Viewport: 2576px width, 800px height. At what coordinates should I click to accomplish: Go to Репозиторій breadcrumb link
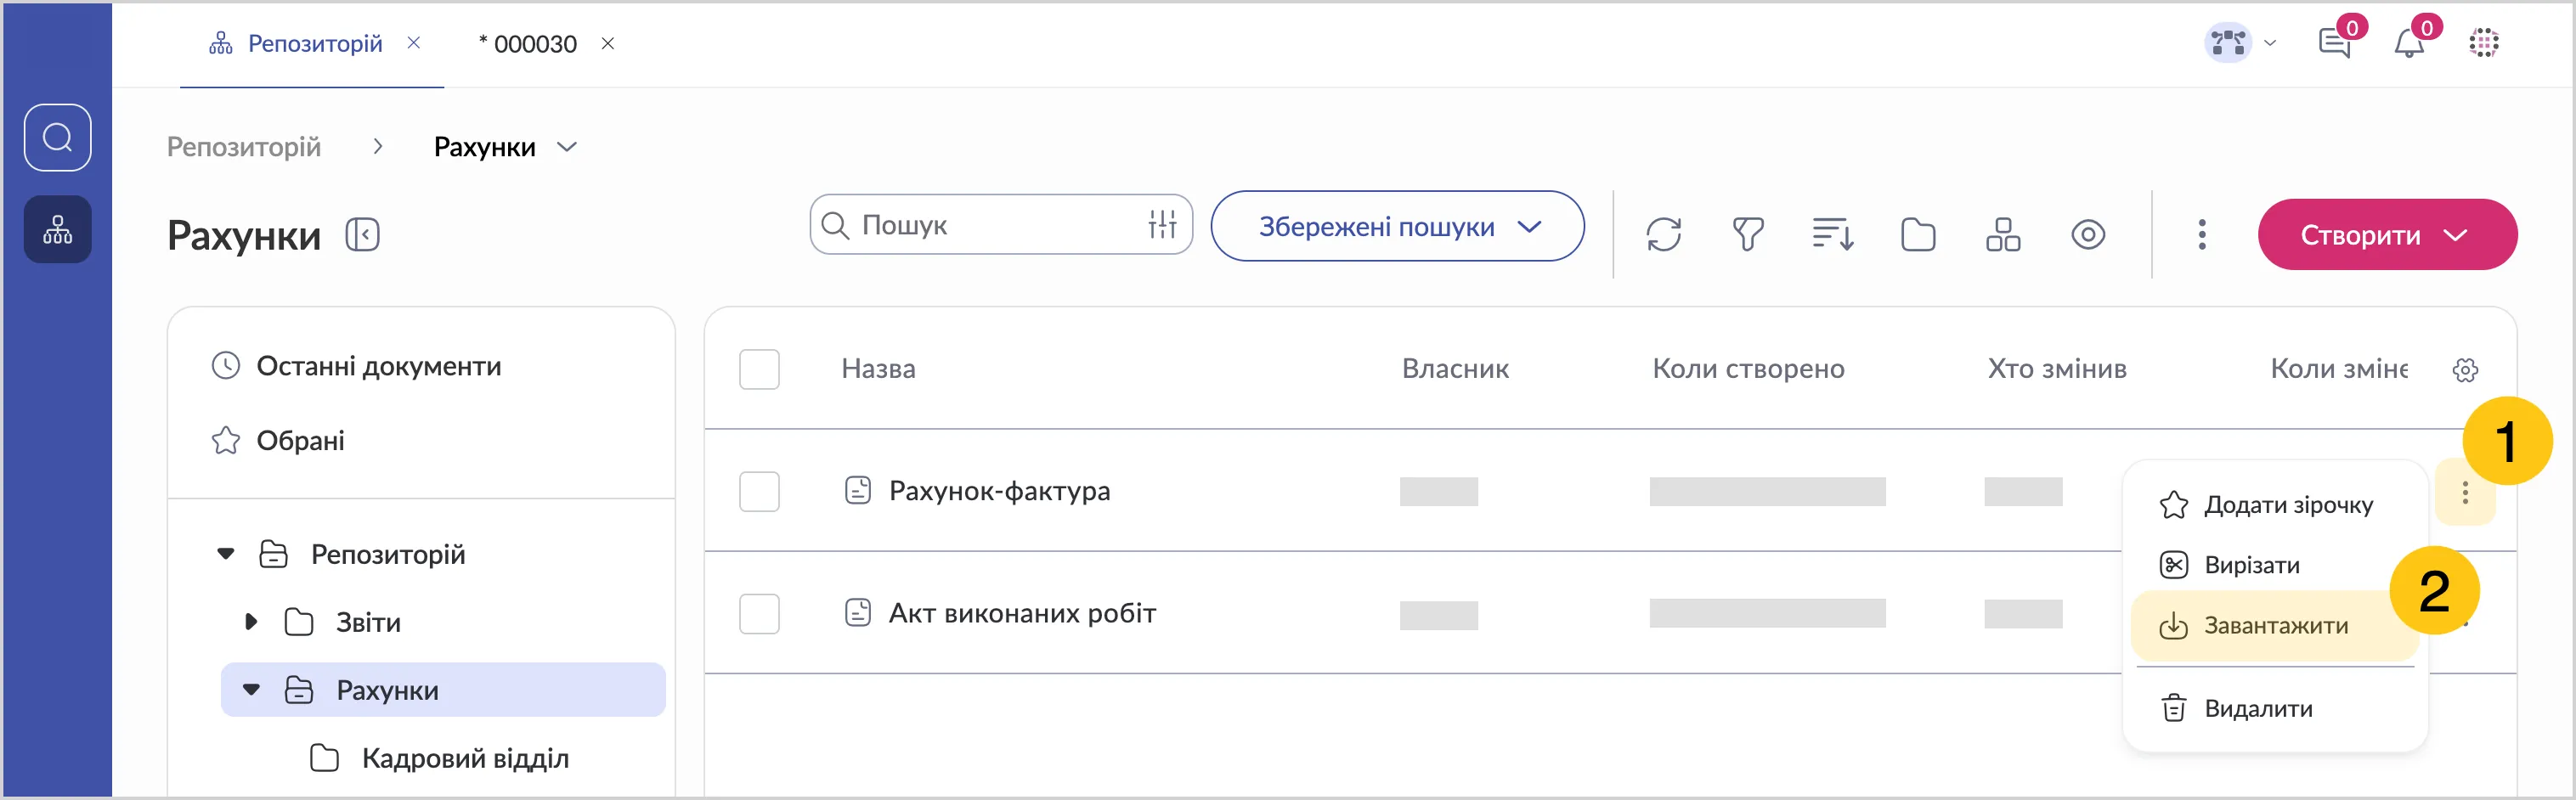[x=243, y=147]
